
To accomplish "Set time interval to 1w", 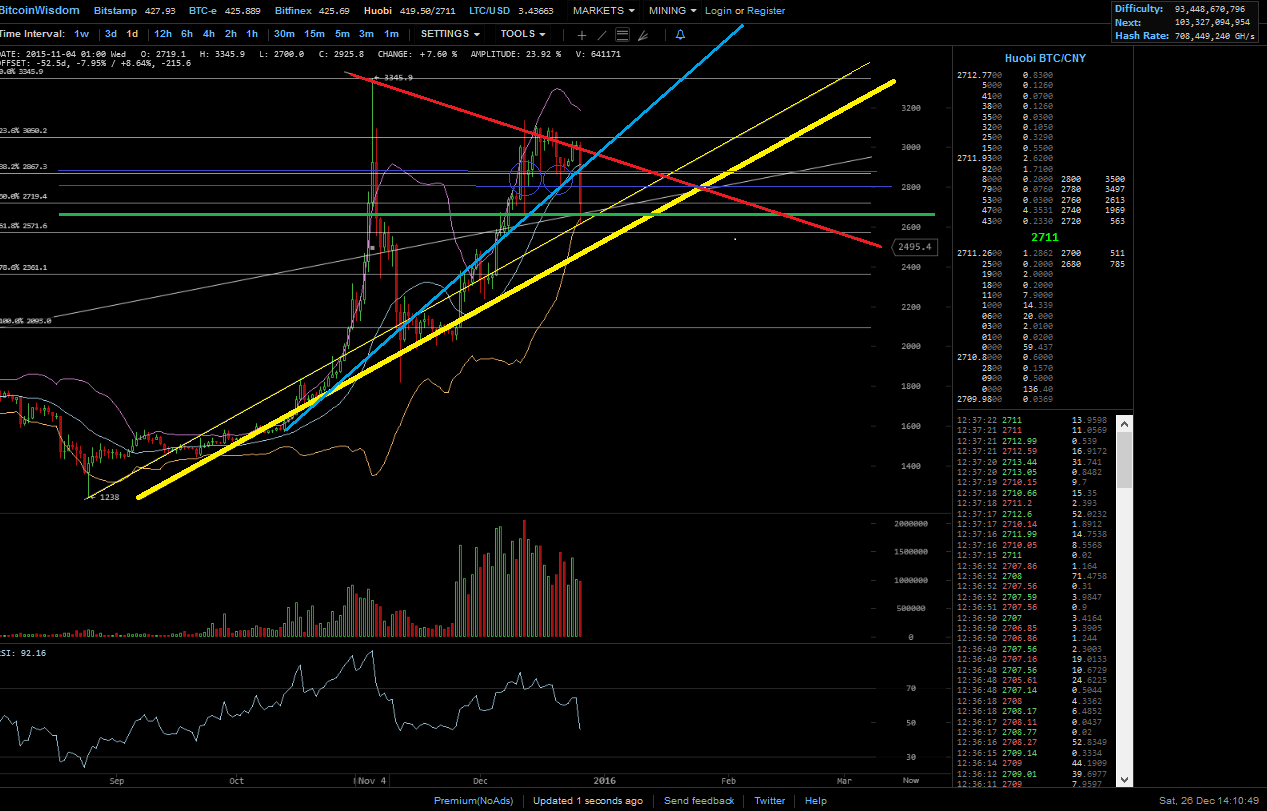I will click(81, 34).
